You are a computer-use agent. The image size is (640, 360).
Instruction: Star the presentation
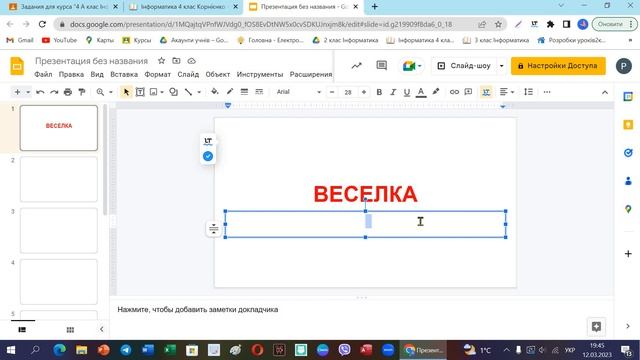click(162, 61)
